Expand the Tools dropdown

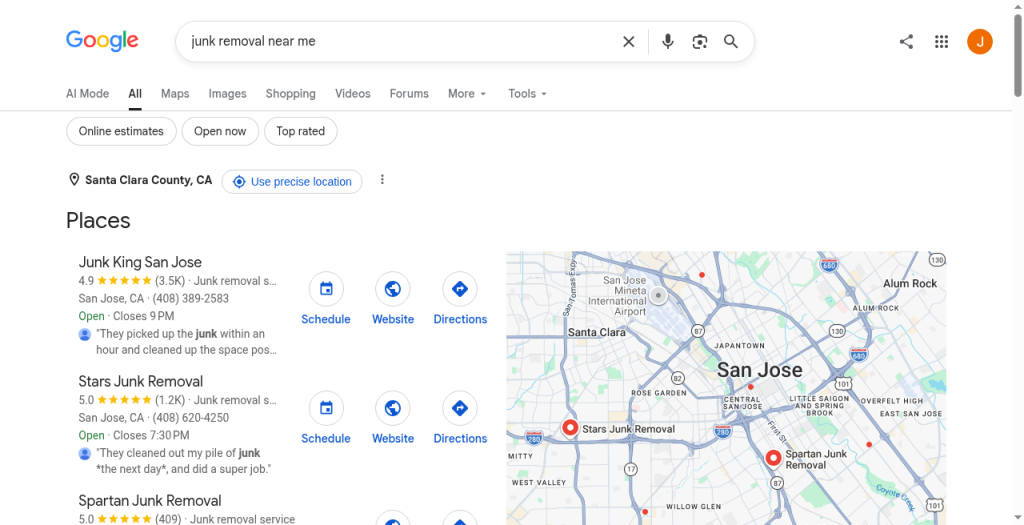click(x=528, y=93)
